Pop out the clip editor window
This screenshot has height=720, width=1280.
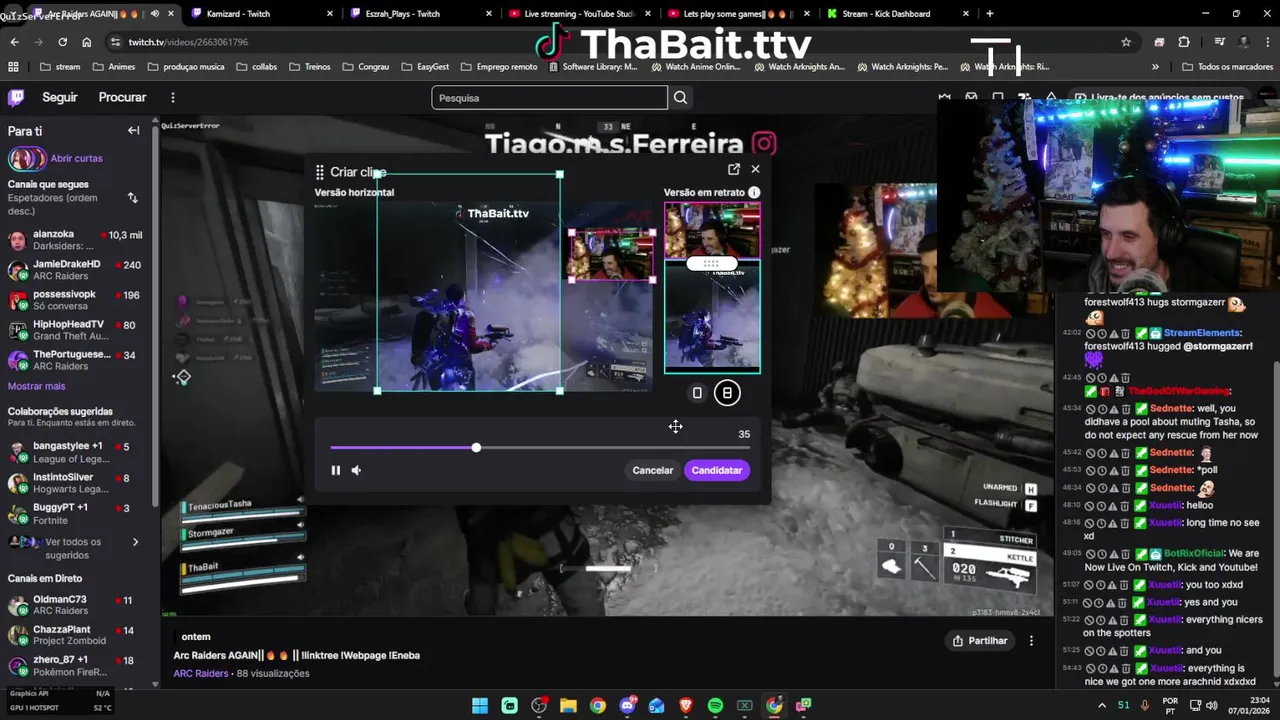(x=734, y=169)
